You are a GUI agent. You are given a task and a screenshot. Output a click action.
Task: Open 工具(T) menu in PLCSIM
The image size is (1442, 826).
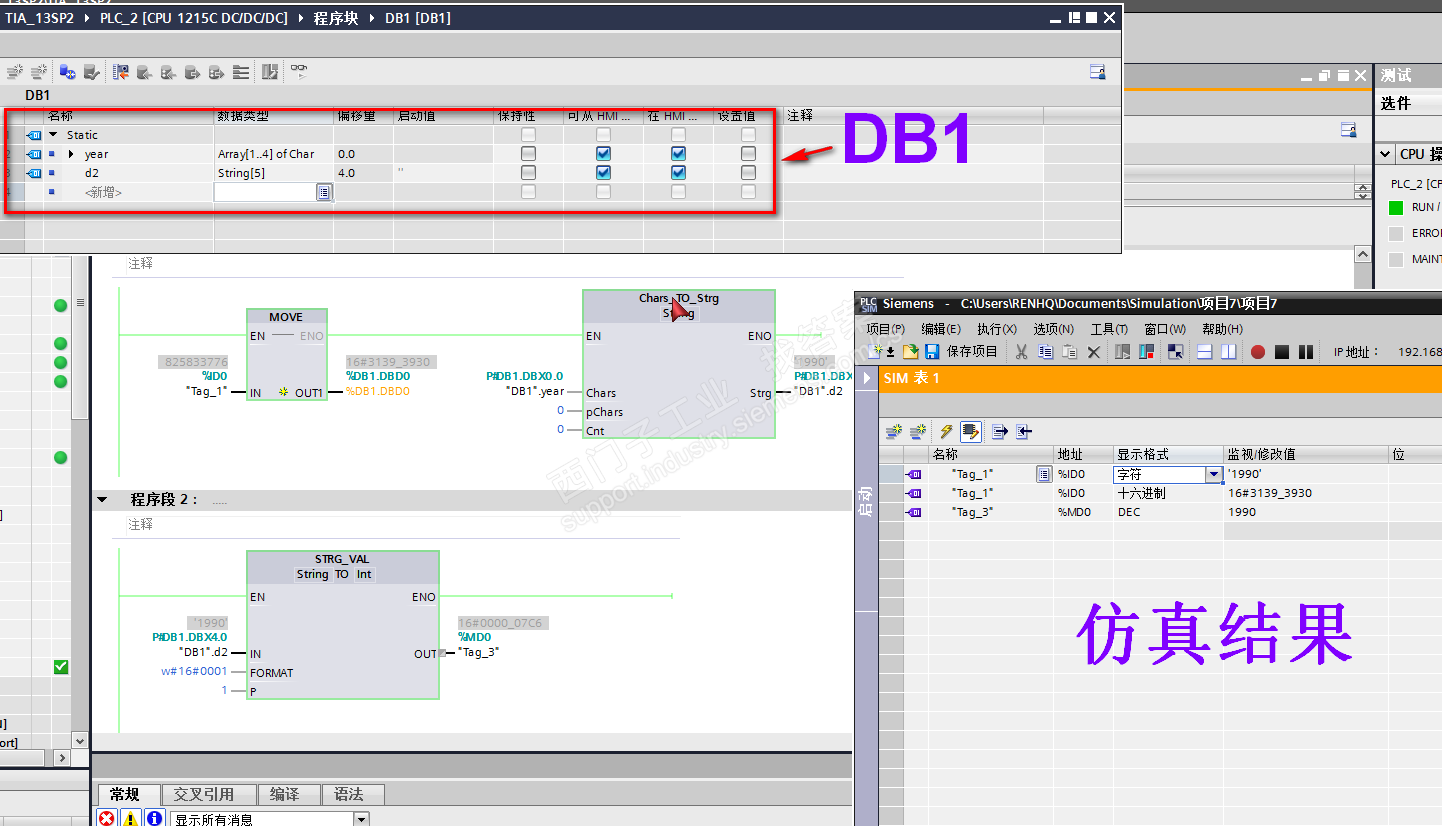pyautogui.click(x=1109, y=329)
